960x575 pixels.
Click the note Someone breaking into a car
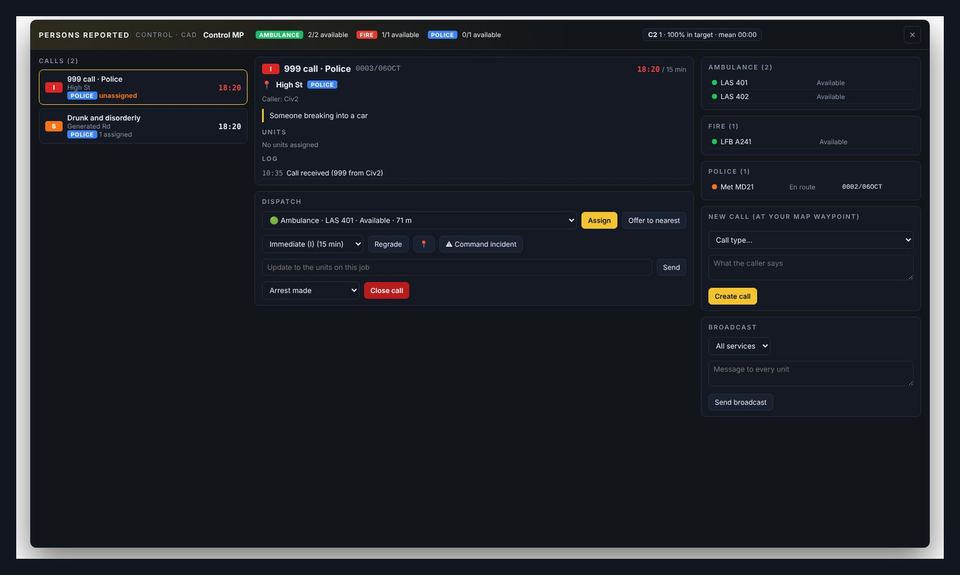tap(318, 116)
